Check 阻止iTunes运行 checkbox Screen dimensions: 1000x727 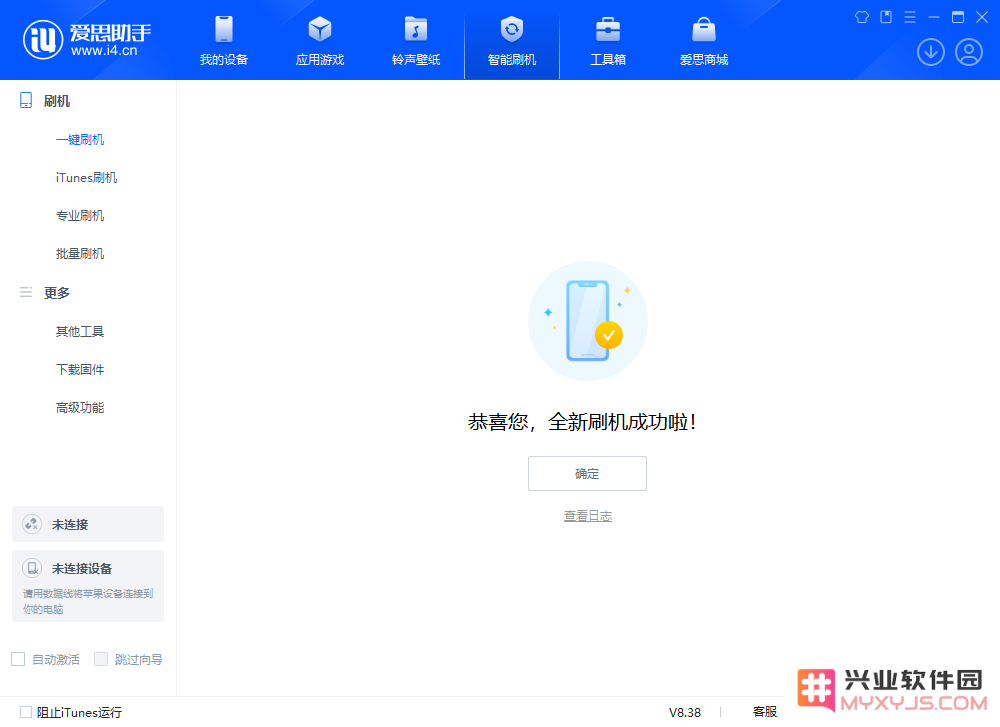click(26, 712)
